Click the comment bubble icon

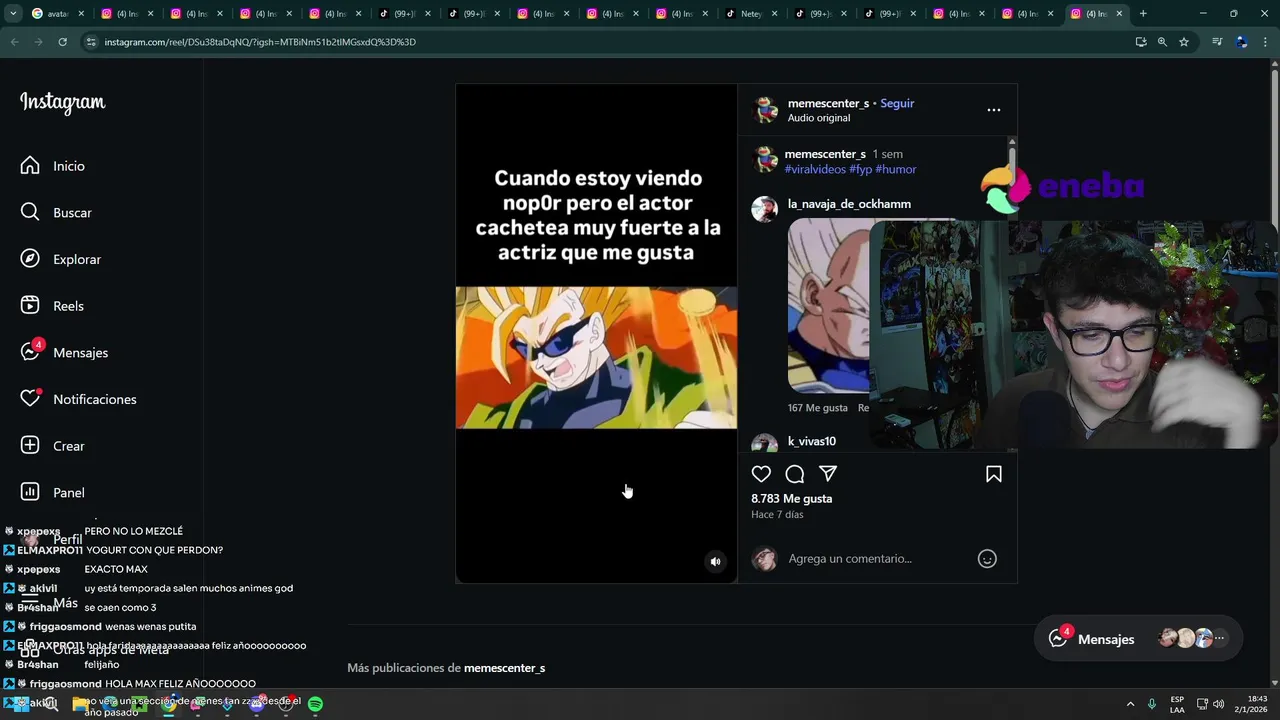coord(795,474)
